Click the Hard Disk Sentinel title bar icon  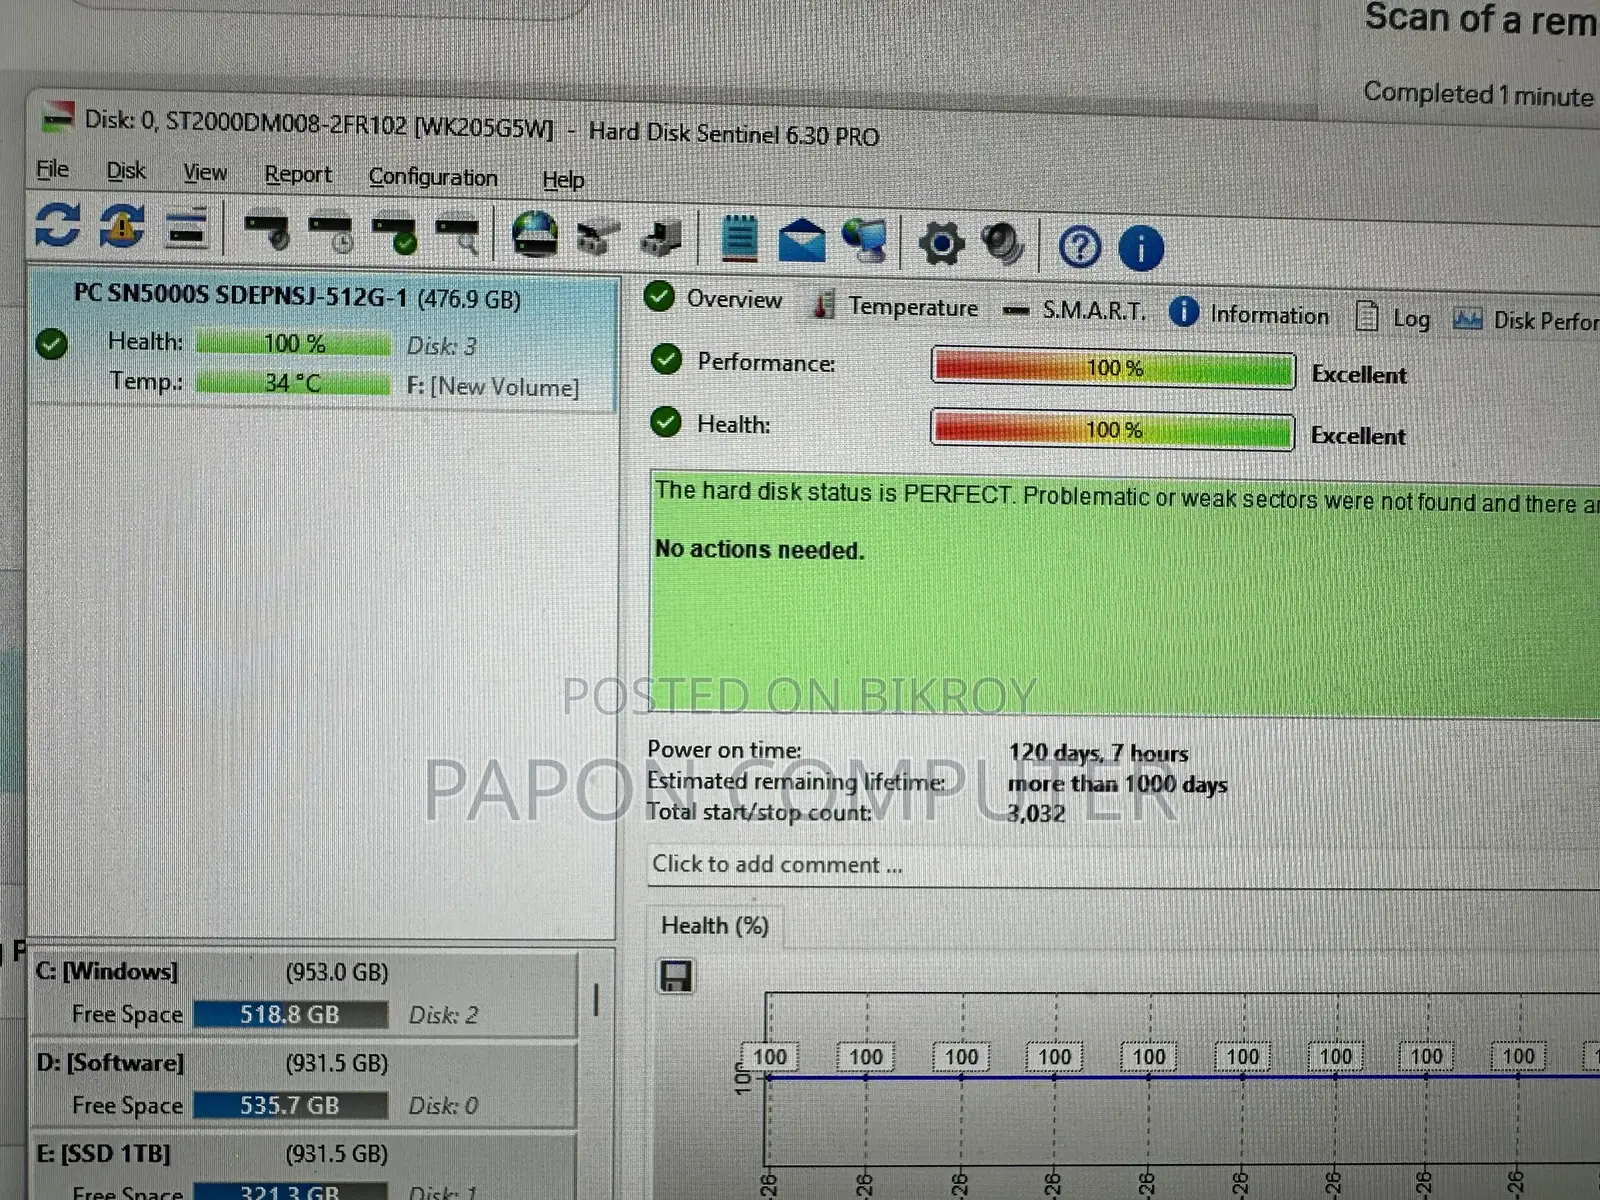click(57, 118)
